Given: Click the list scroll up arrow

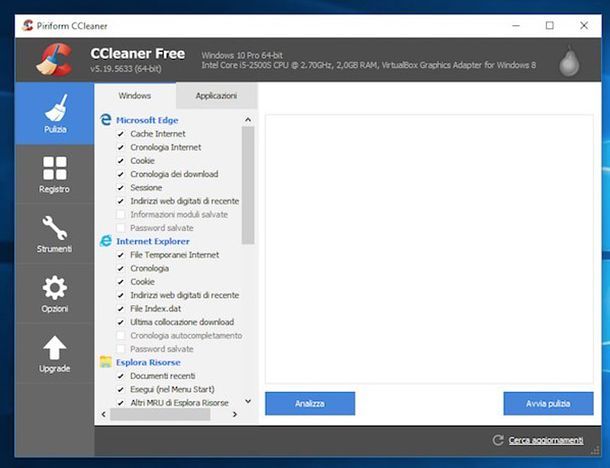Looking at the screenshot, I should (x=248, y=119).
